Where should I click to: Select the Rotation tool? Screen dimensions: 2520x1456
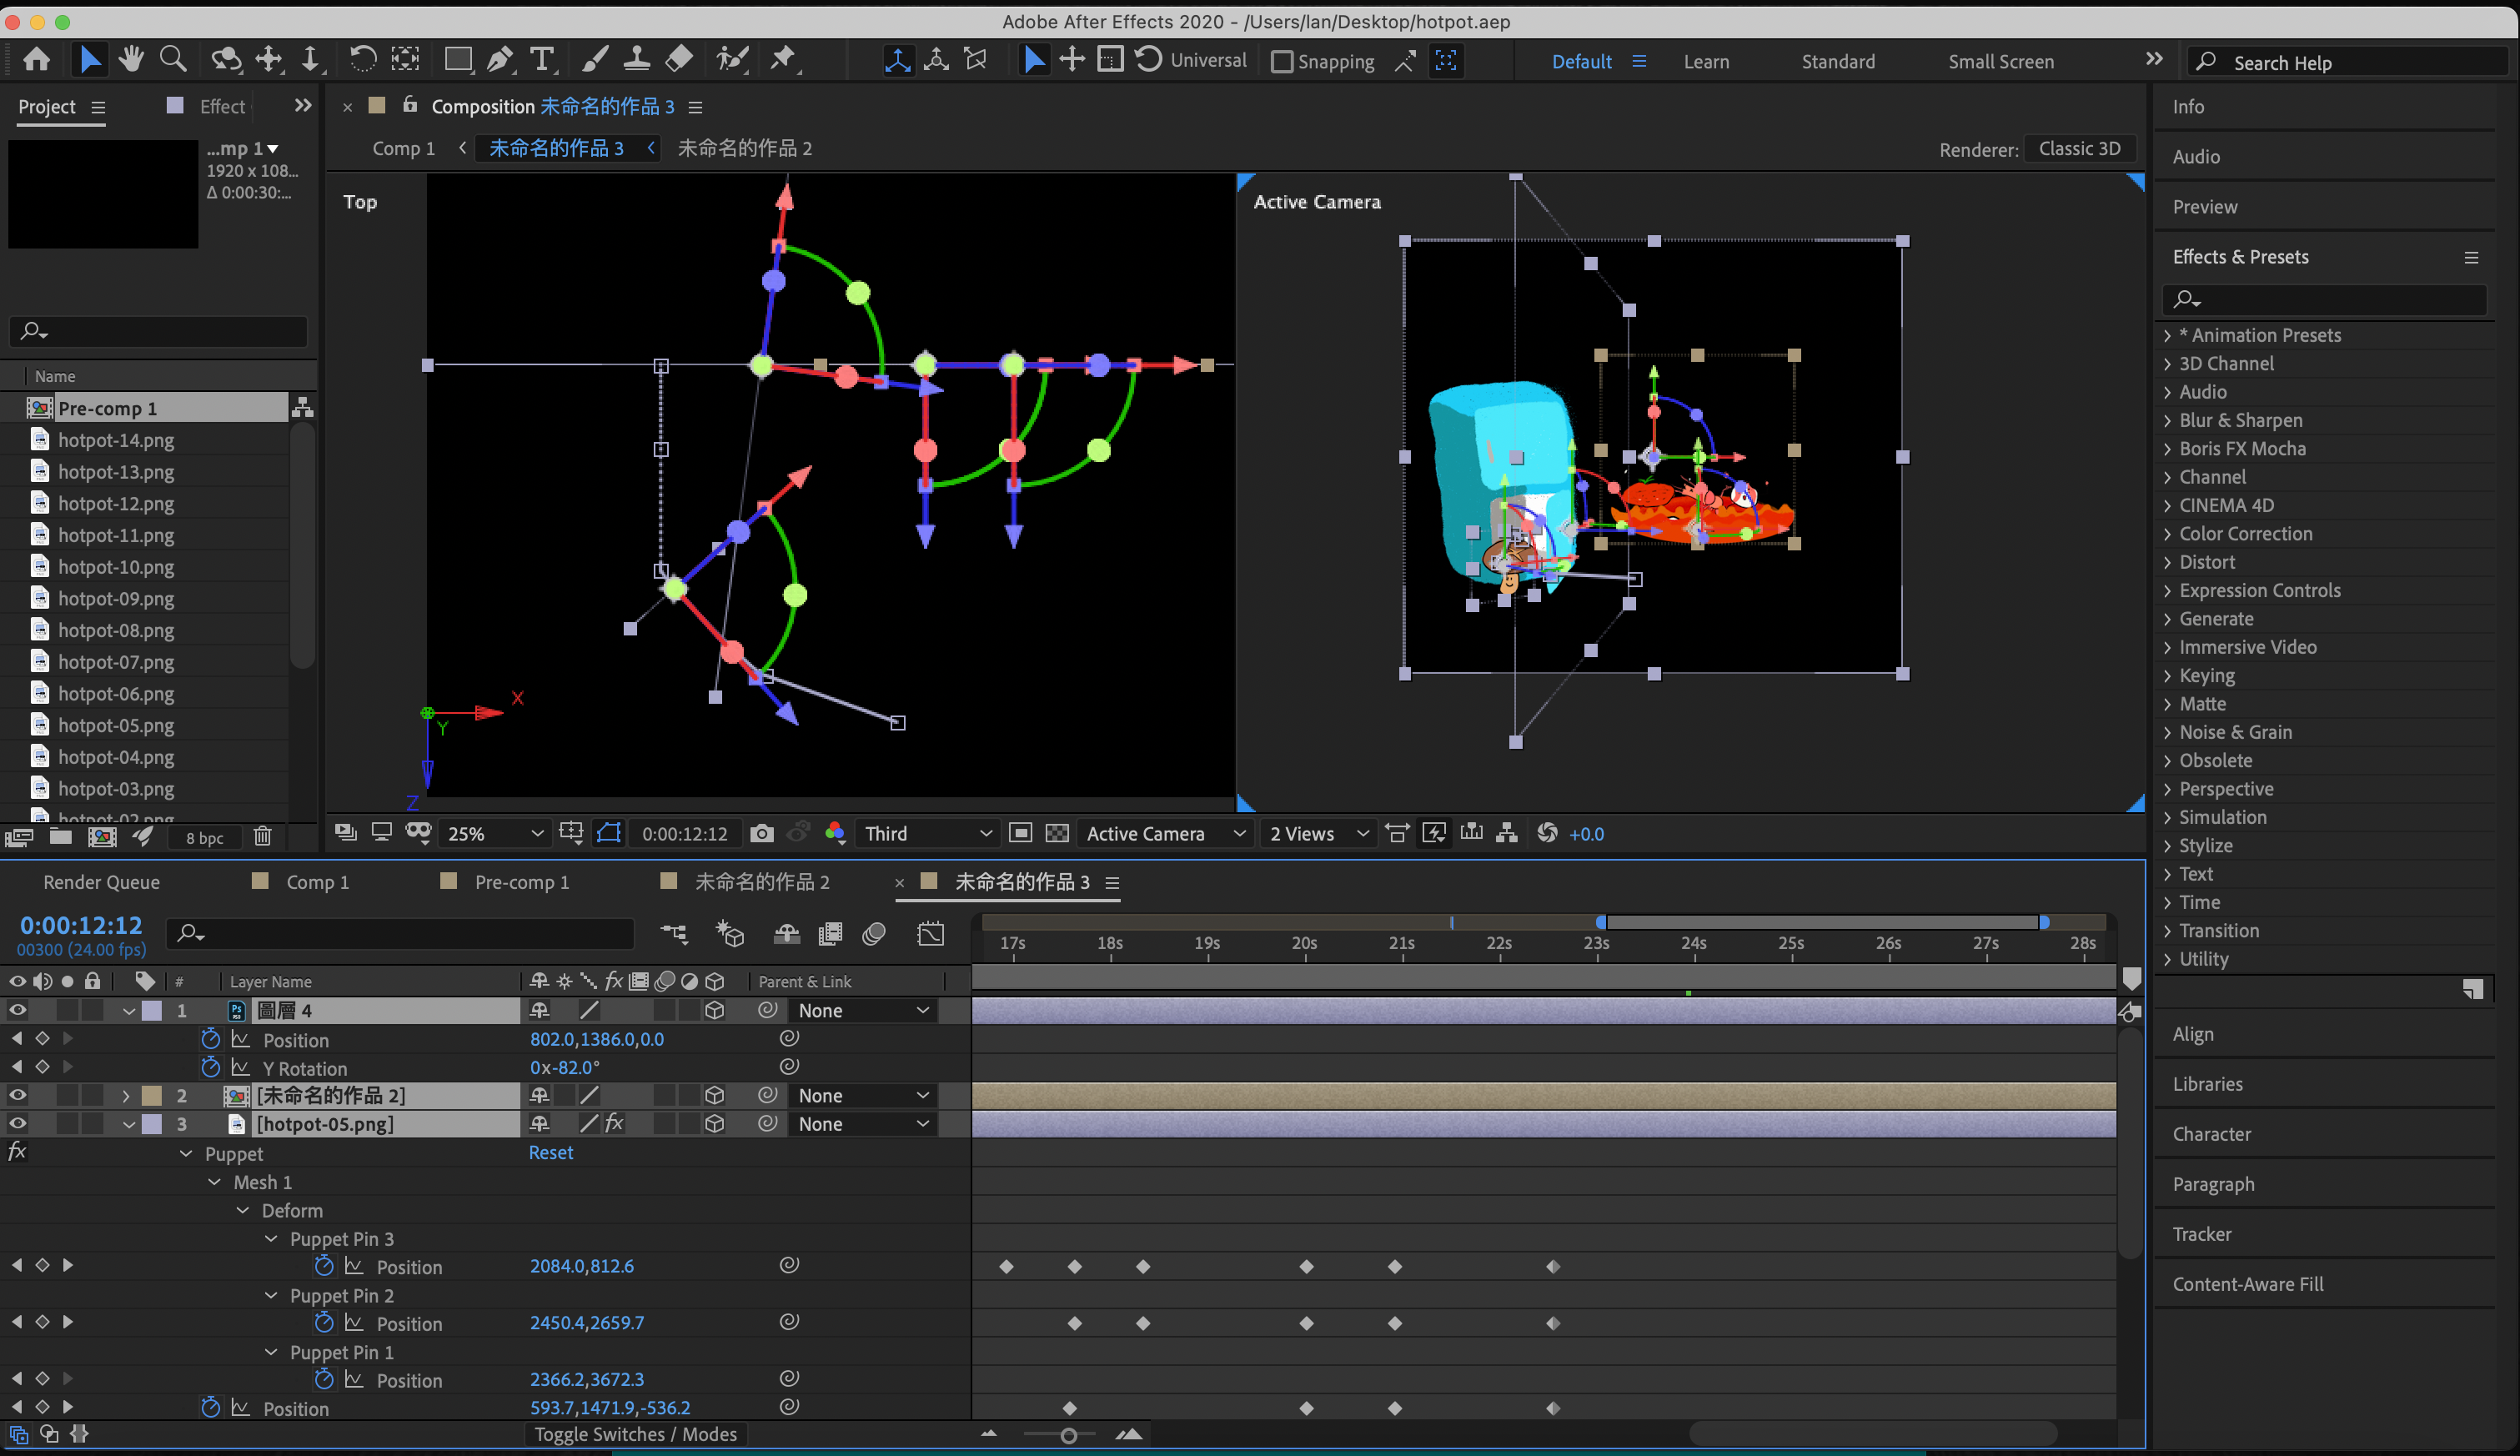[362, 60]
